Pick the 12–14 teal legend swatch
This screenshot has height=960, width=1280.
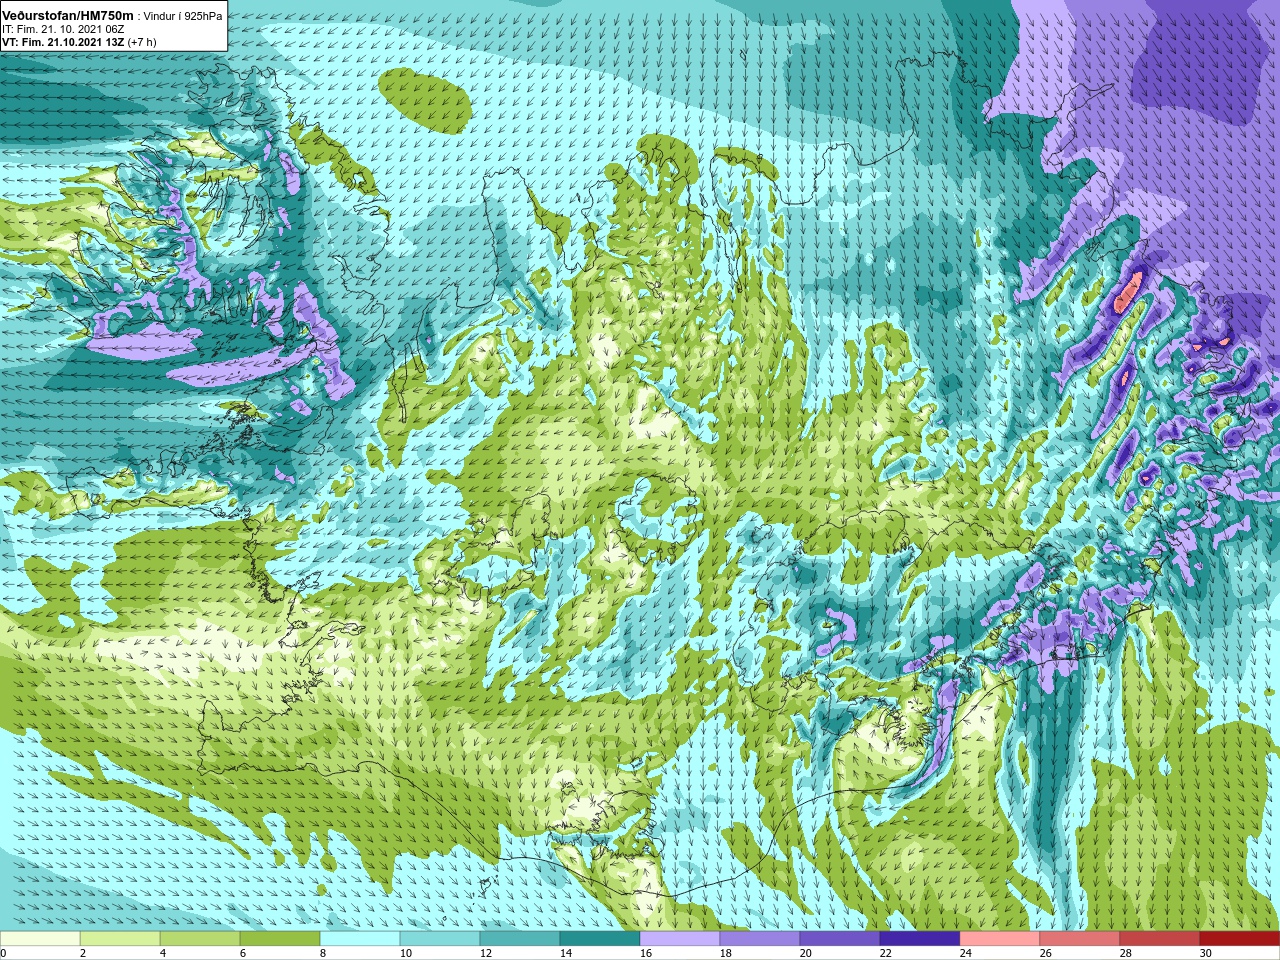(520, 939)
